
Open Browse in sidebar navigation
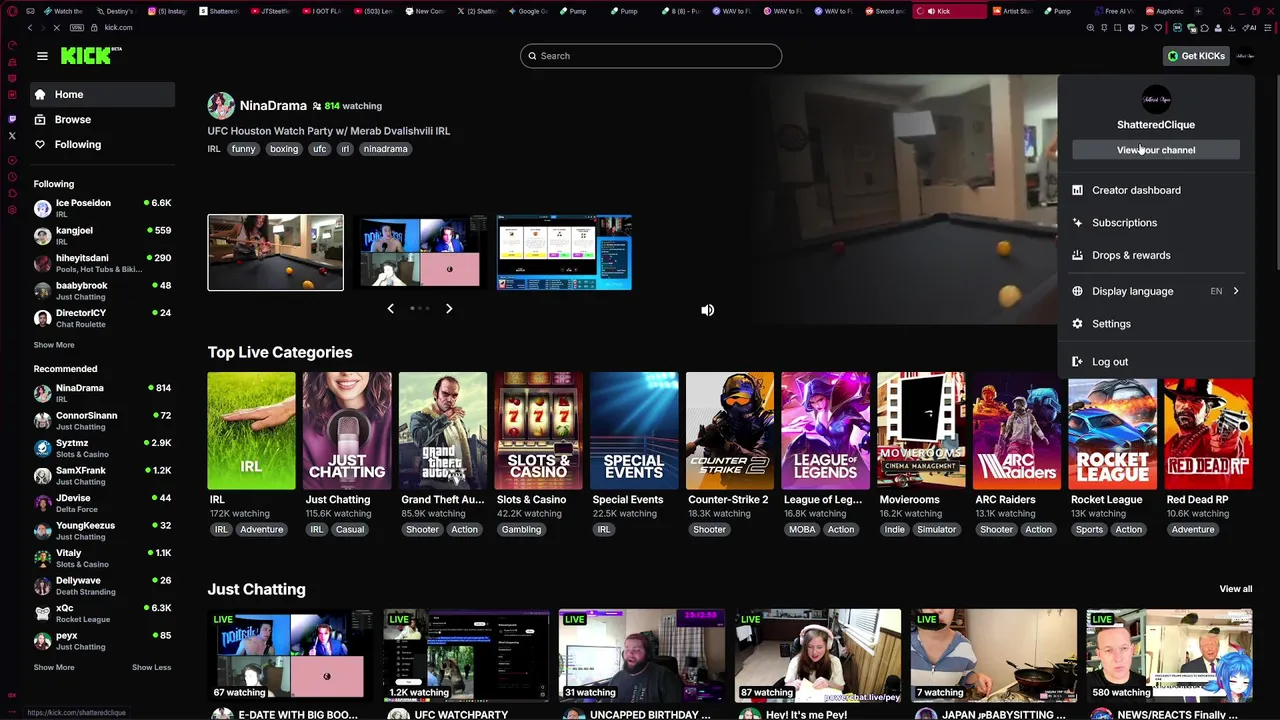(102, 119)
